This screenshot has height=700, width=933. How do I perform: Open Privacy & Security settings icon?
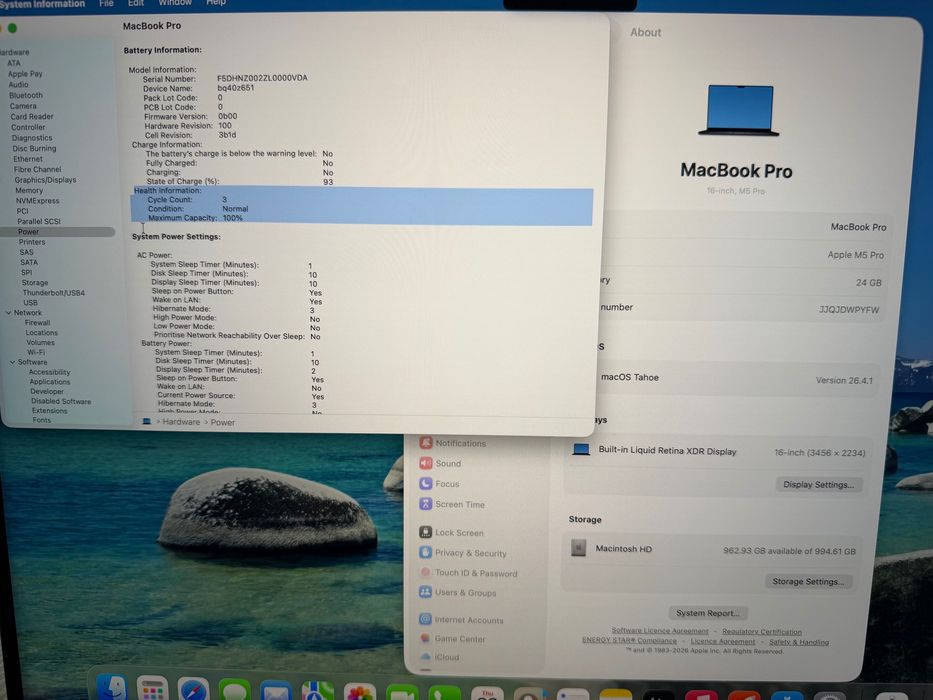coord(425,552)
